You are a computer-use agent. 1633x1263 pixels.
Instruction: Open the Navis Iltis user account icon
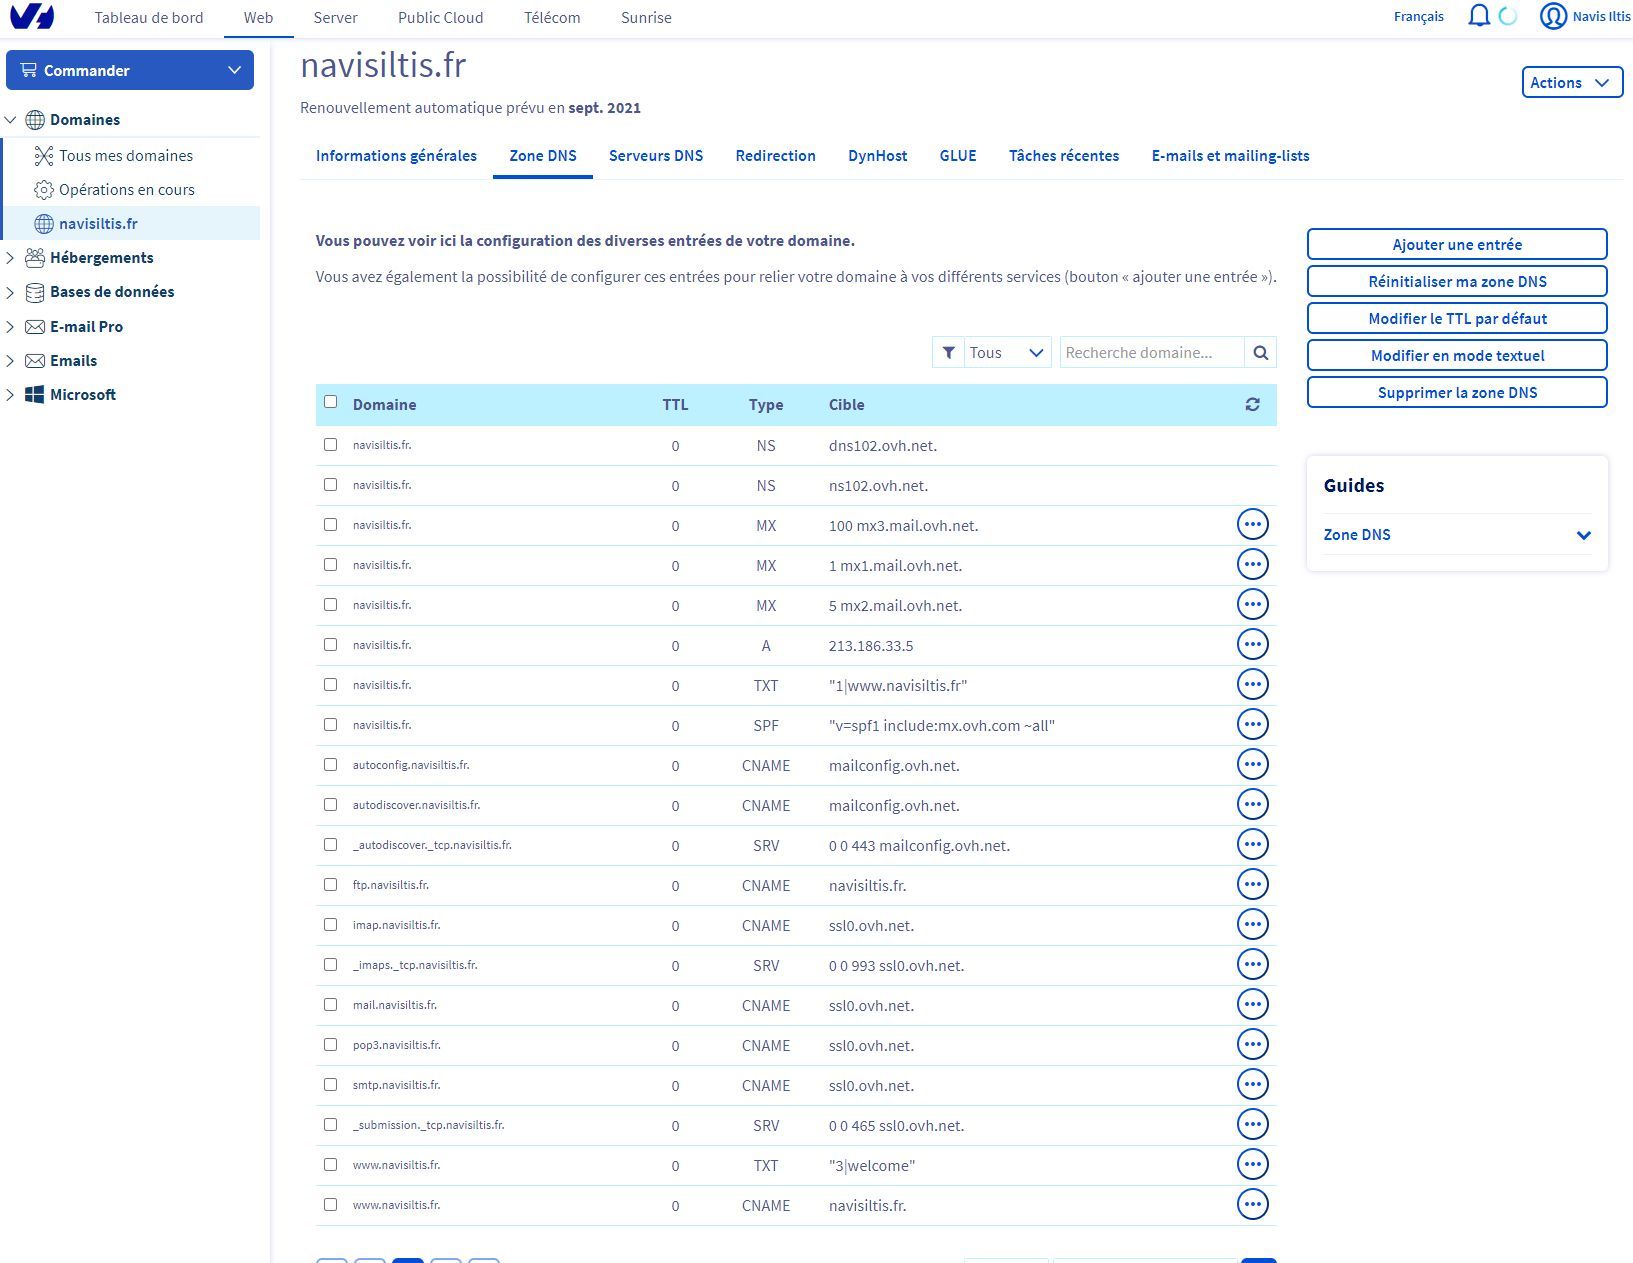pyautogui.click(x=1552, y=17)
